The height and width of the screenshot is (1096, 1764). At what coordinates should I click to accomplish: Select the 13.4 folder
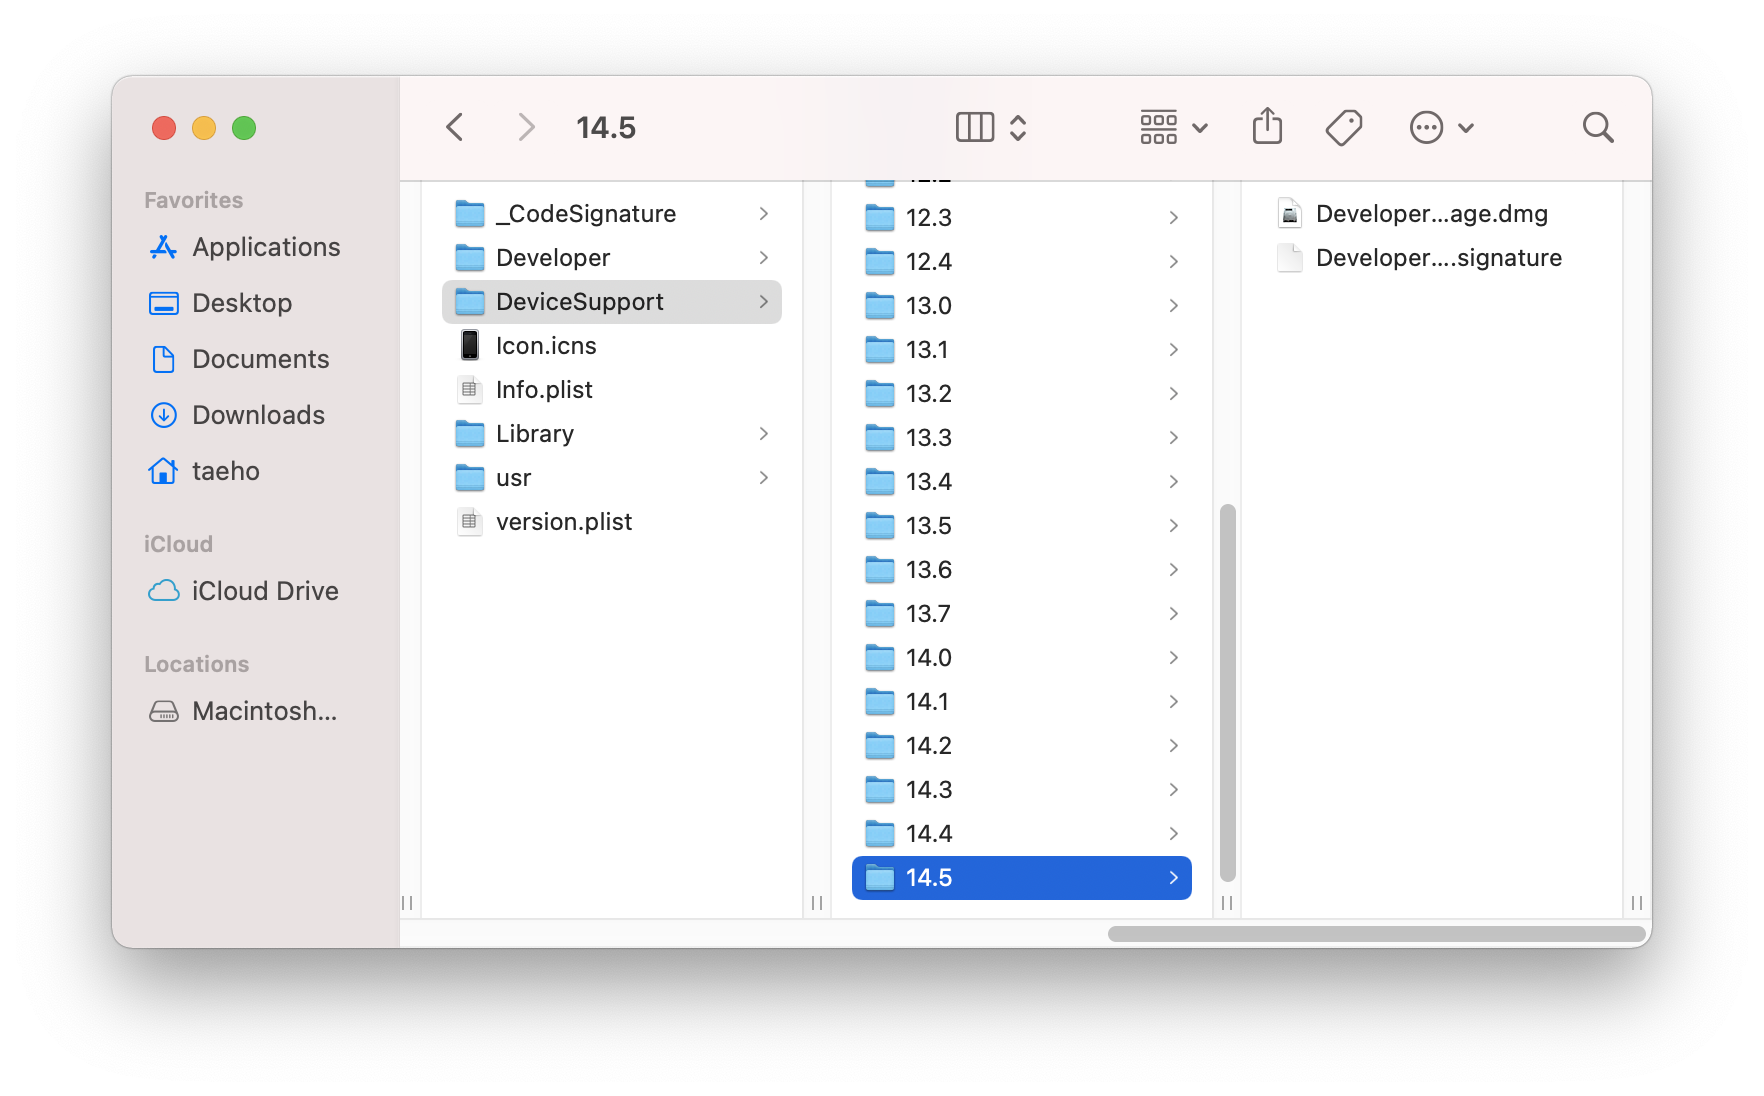coord(1022,482)
